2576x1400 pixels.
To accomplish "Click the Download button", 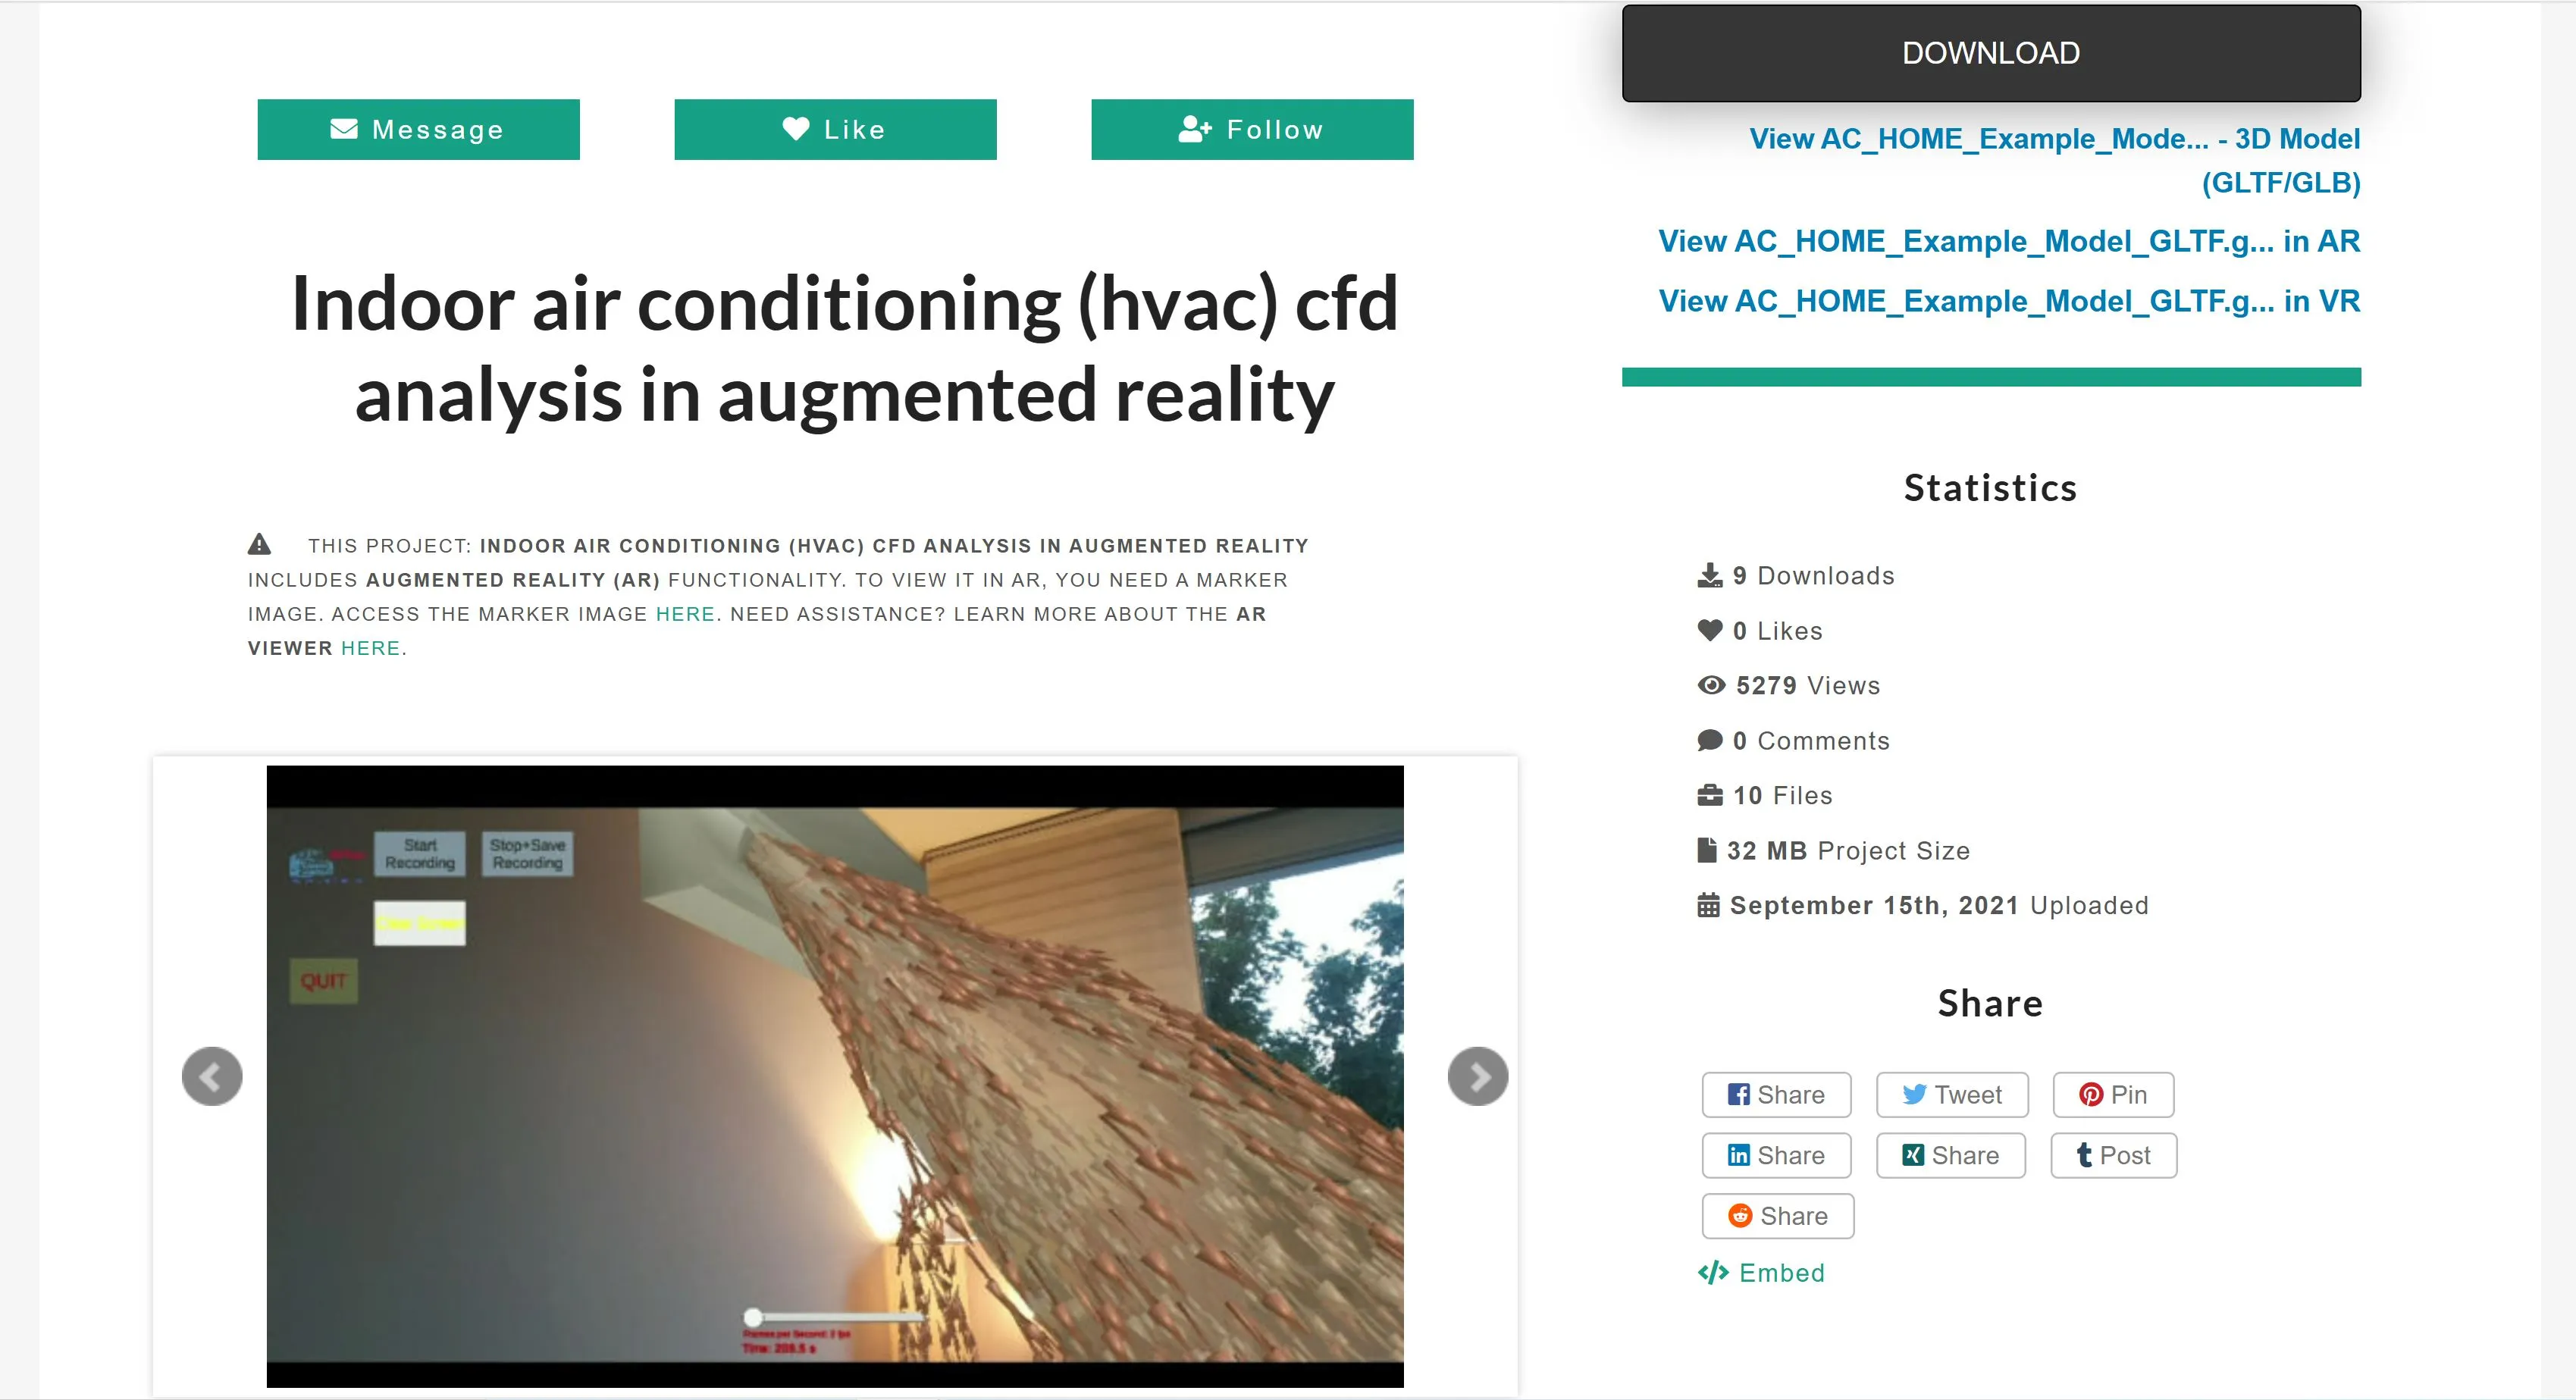I will pyautogui.click(x=1992, y=52).
